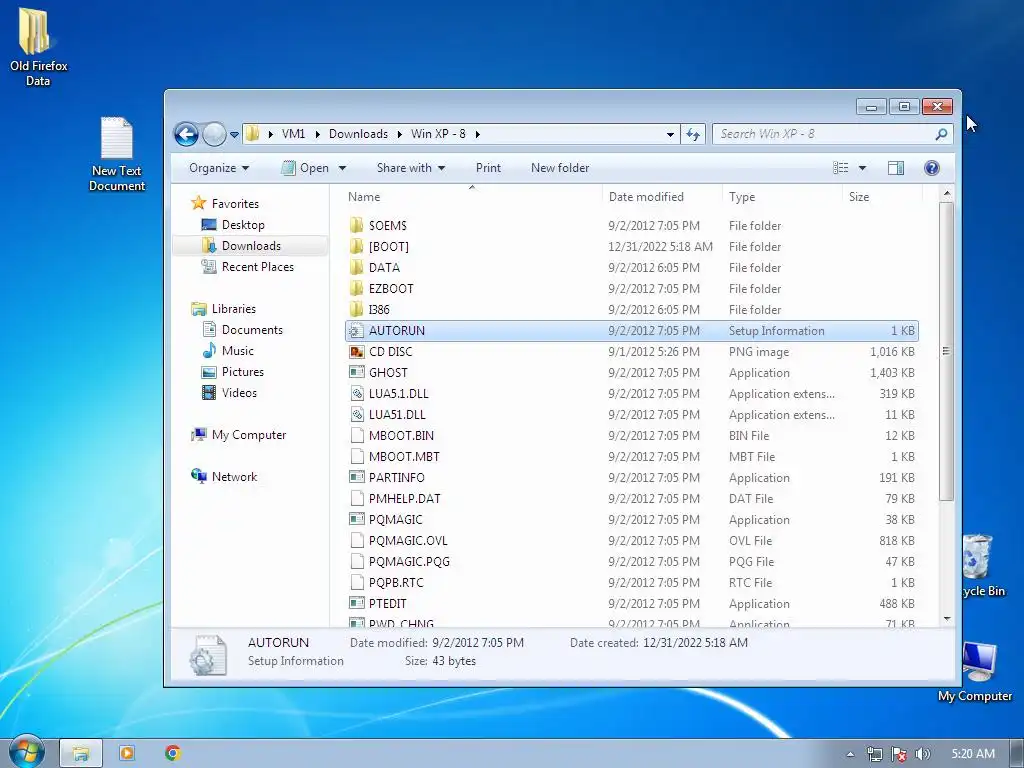Open the Documents library
The image size is (1024, 768).
[251, 330]
